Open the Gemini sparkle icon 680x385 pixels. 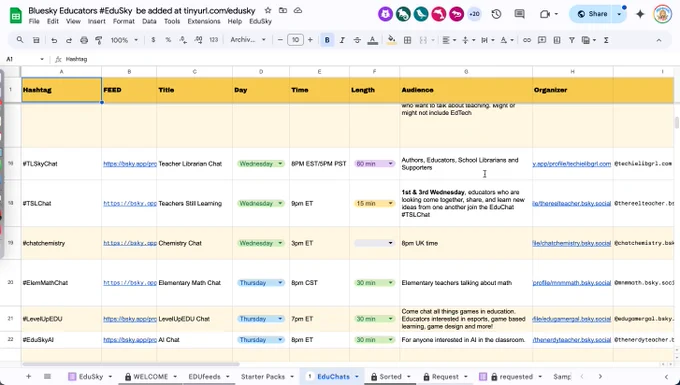click(x=640, y=14)
